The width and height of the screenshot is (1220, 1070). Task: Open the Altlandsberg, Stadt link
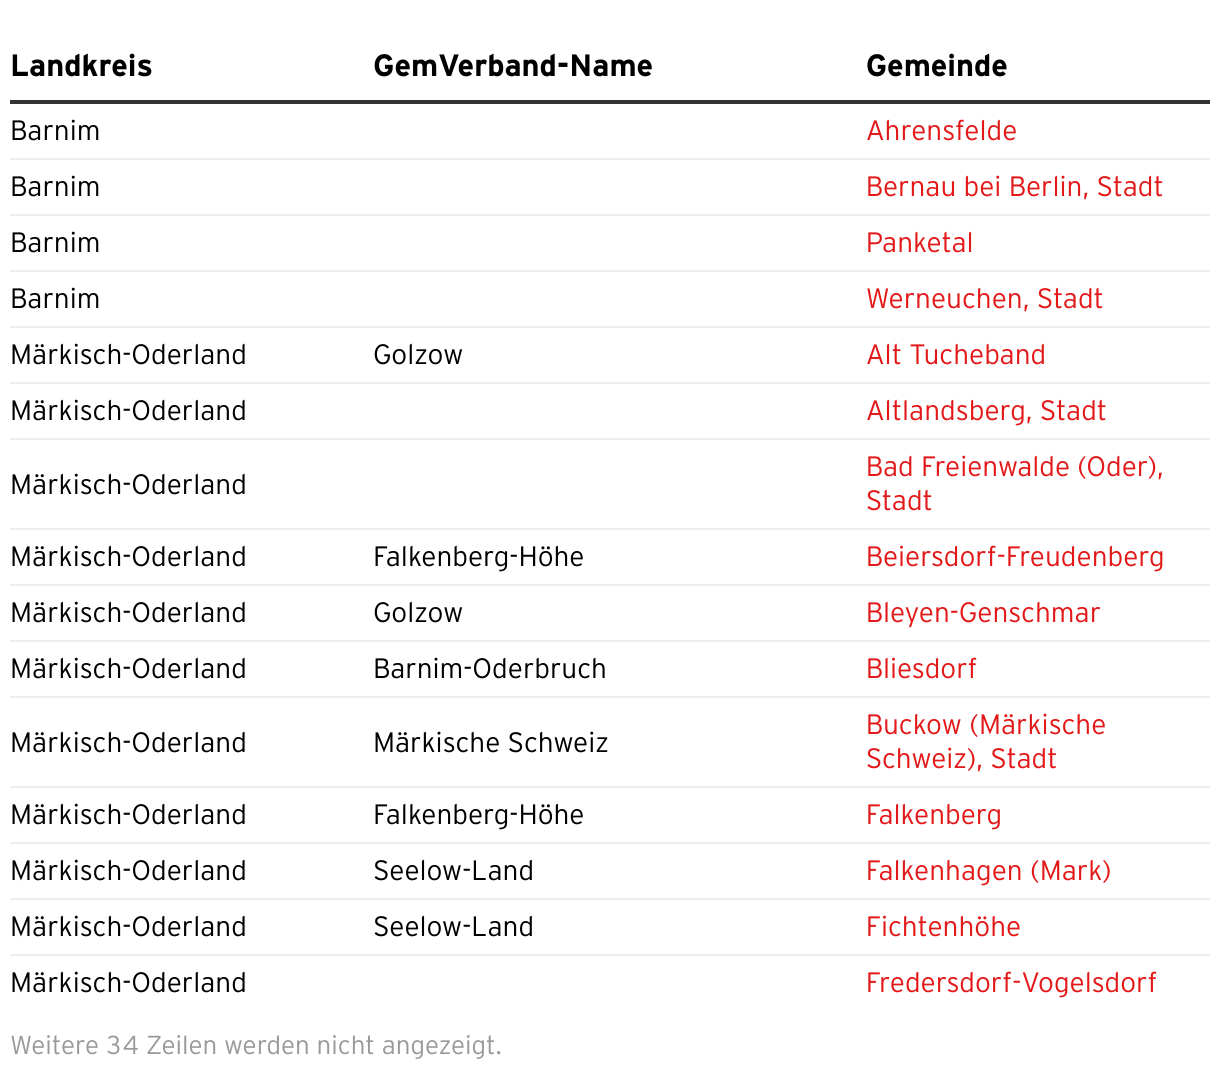(x=986, y=411)
